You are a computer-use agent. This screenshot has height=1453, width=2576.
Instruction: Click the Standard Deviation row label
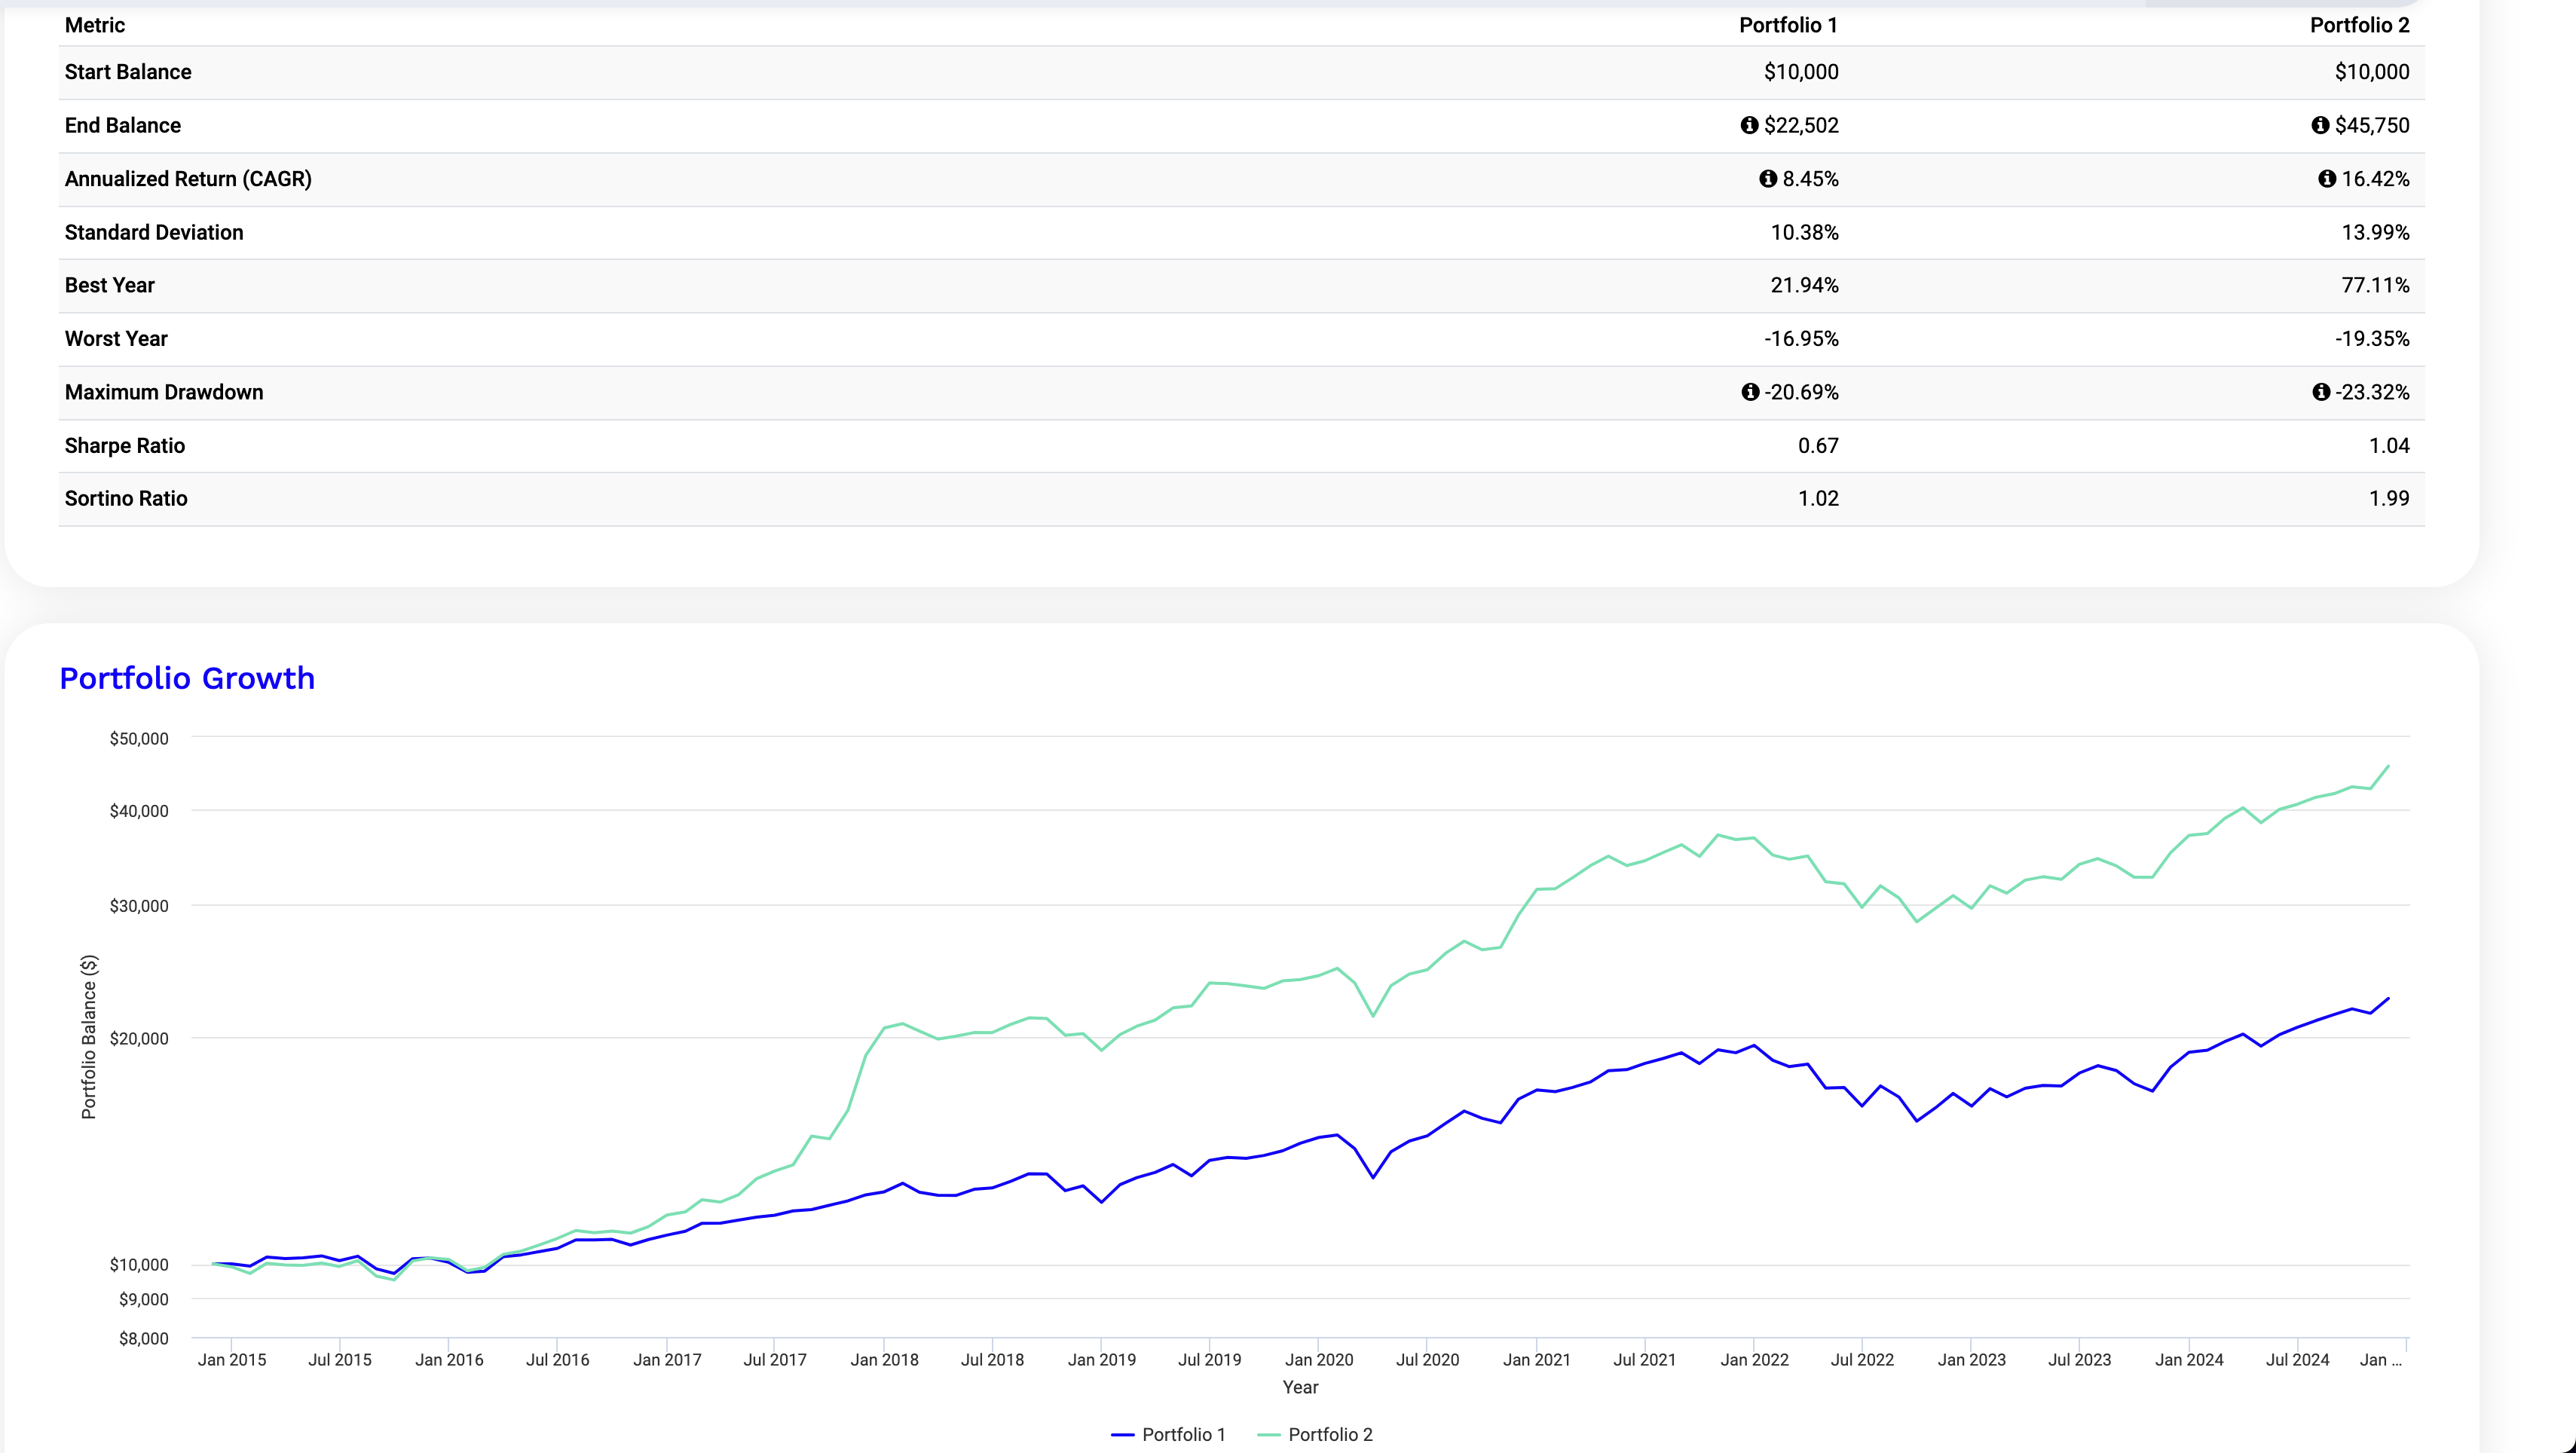coord(154,232)
